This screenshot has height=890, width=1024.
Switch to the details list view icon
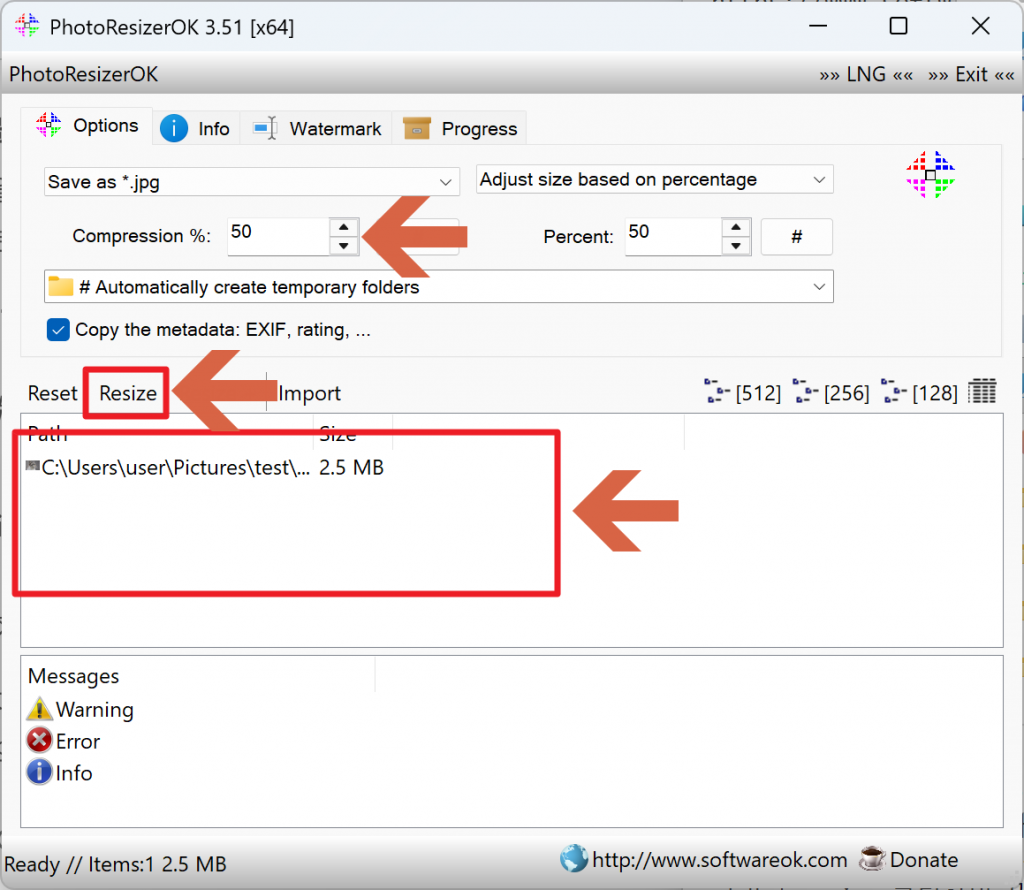tap(982, 391)
